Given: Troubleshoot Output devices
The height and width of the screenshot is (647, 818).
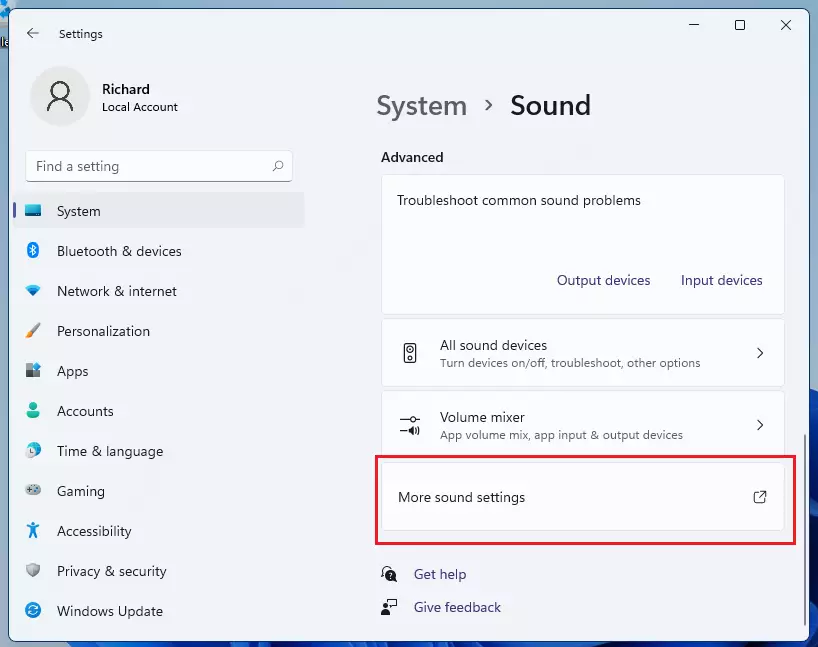Looking at the screenshot, I should (x=603, y=280).
